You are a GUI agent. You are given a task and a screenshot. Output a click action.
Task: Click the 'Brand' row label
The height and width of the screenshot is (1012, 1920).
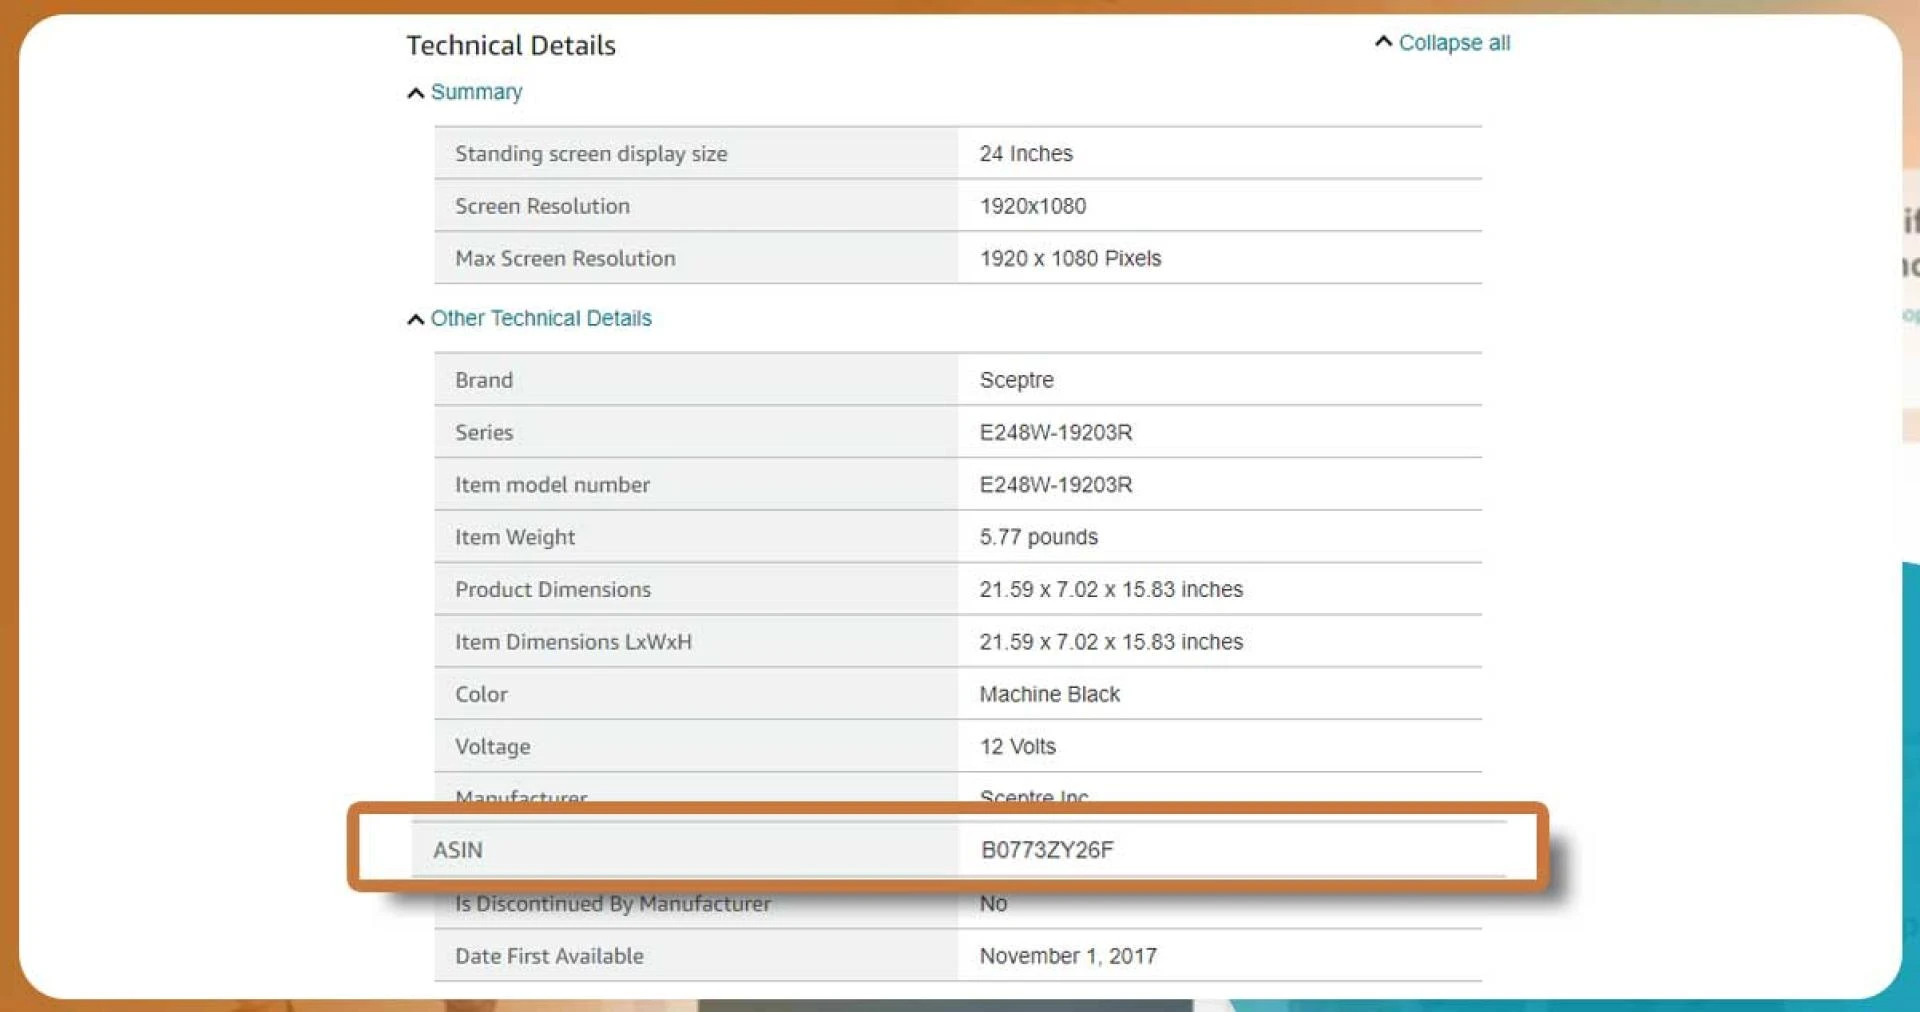(484, 380)
